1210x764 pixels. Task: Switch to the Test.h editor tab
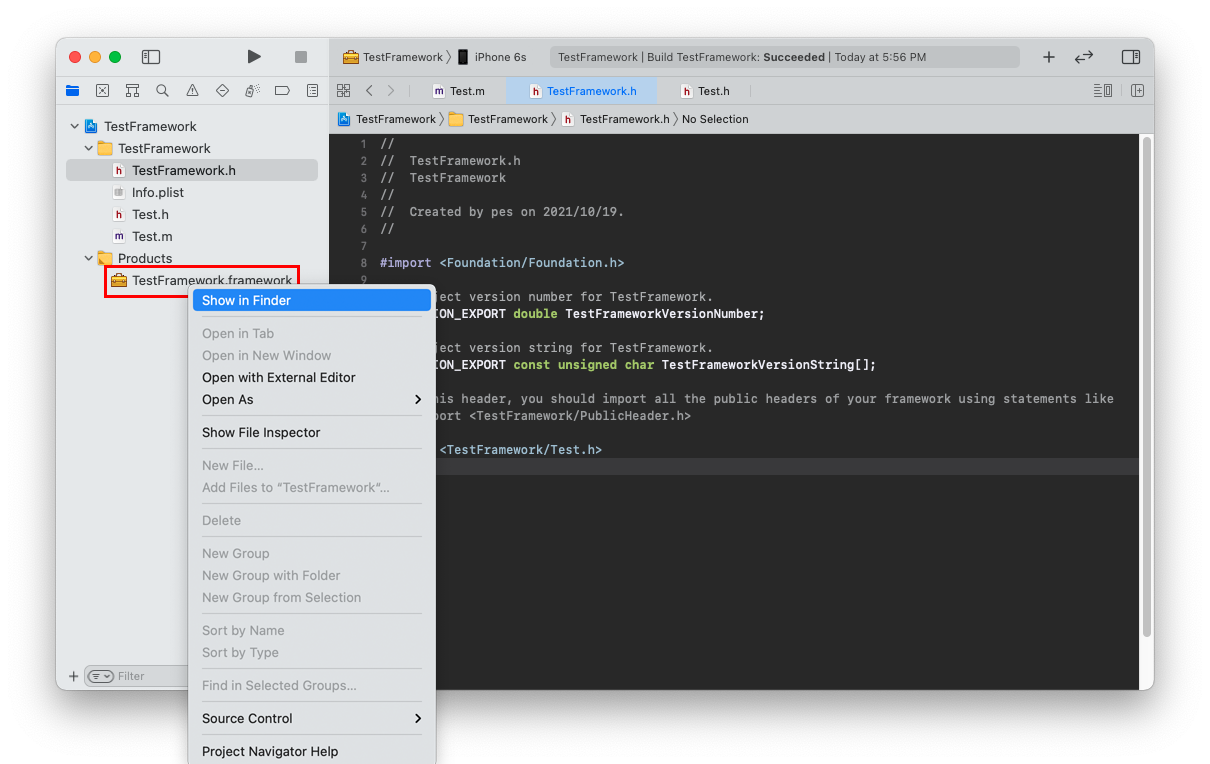coord(705,91)
